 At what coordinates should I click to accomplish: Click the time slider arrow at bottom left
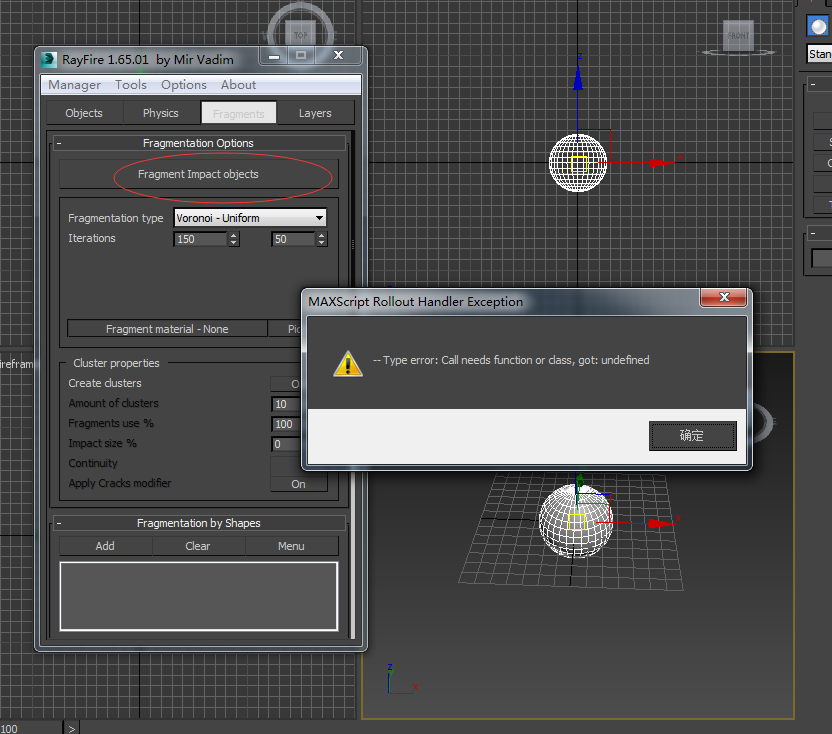coord(72,728)
